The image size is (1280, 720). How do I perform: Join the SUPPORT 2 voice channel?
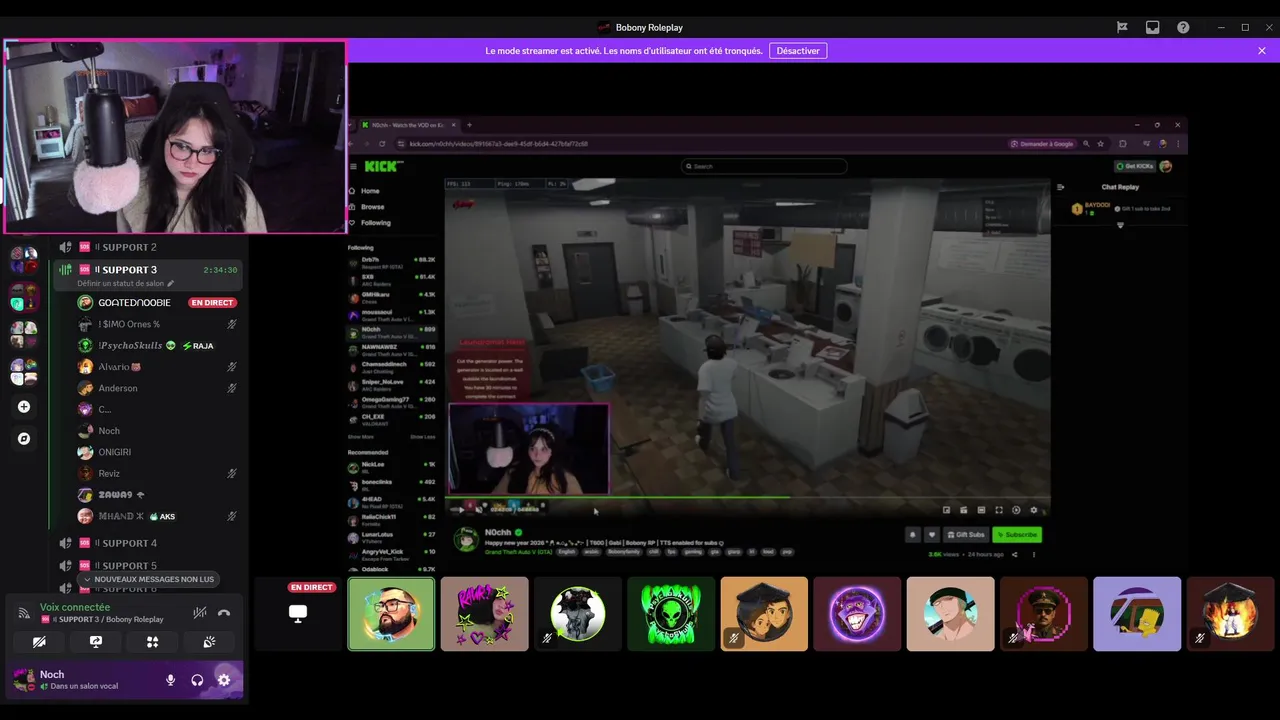click(x=146, y=247)
